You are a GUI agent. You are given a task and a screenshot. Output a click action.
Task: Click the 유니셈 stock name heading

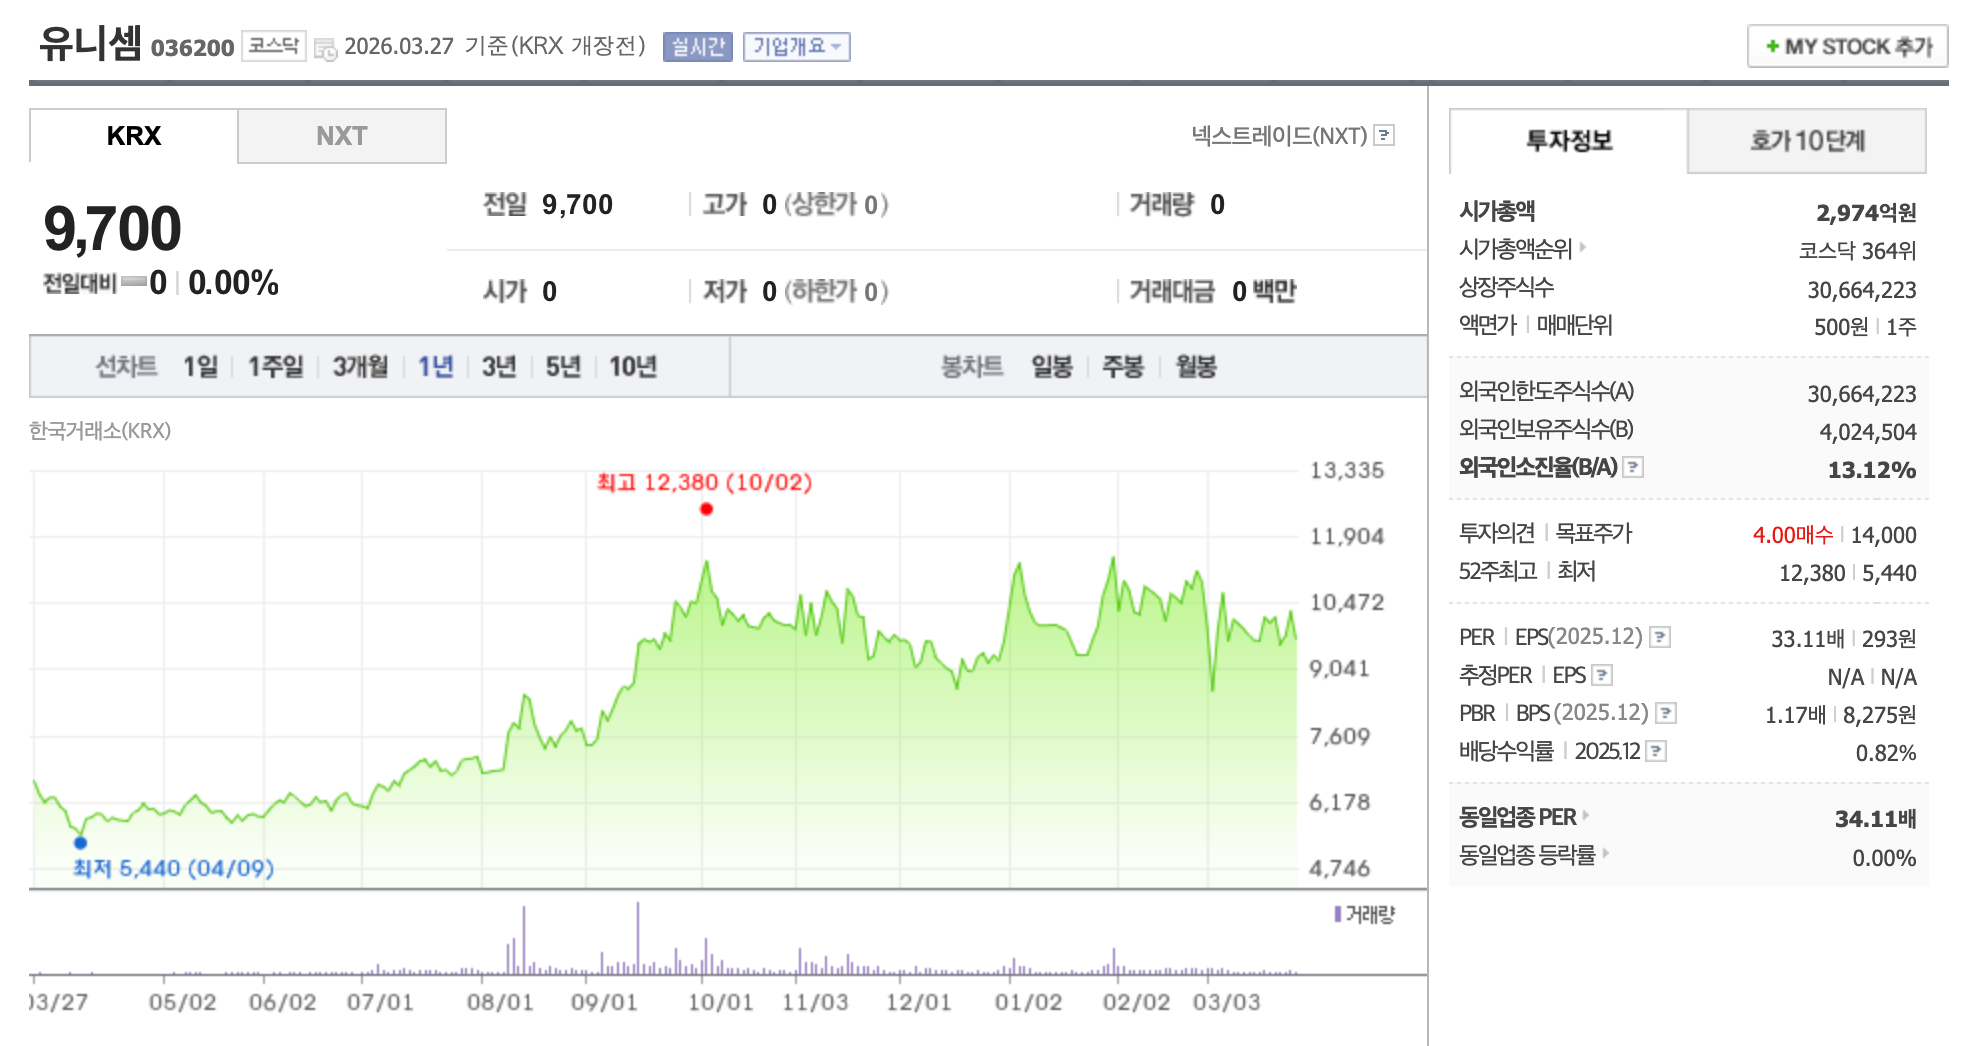pos(91,44)
